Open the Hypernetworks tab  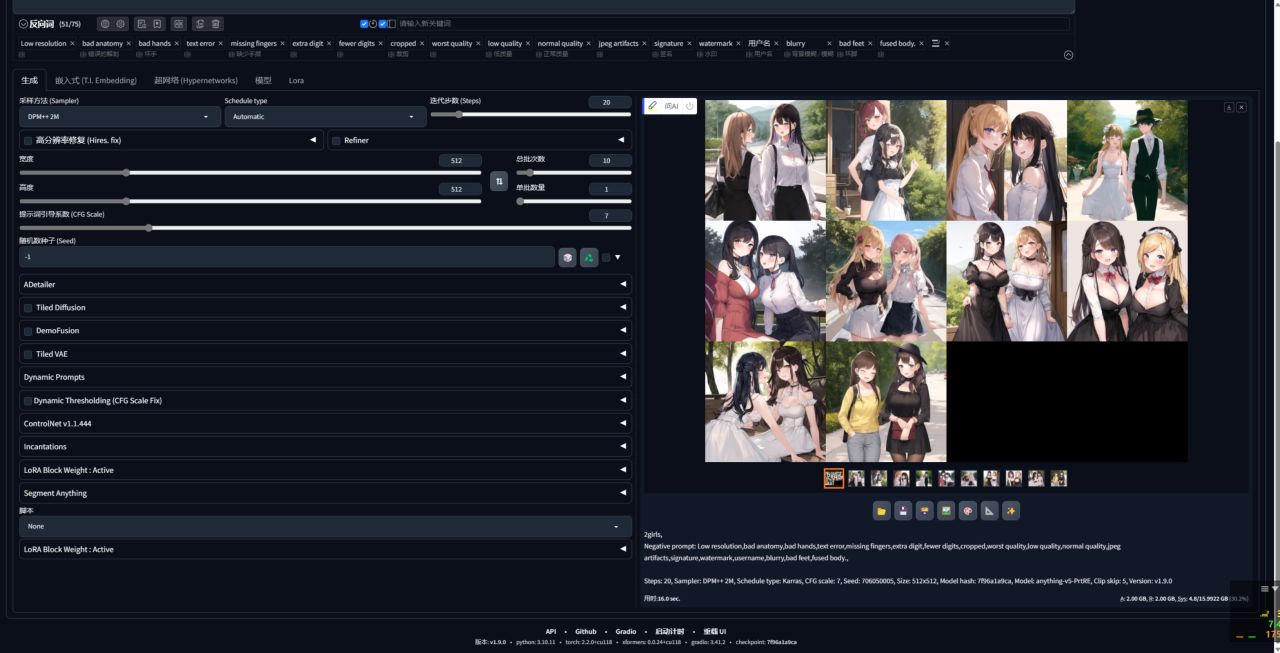click(x=196, y=80)
